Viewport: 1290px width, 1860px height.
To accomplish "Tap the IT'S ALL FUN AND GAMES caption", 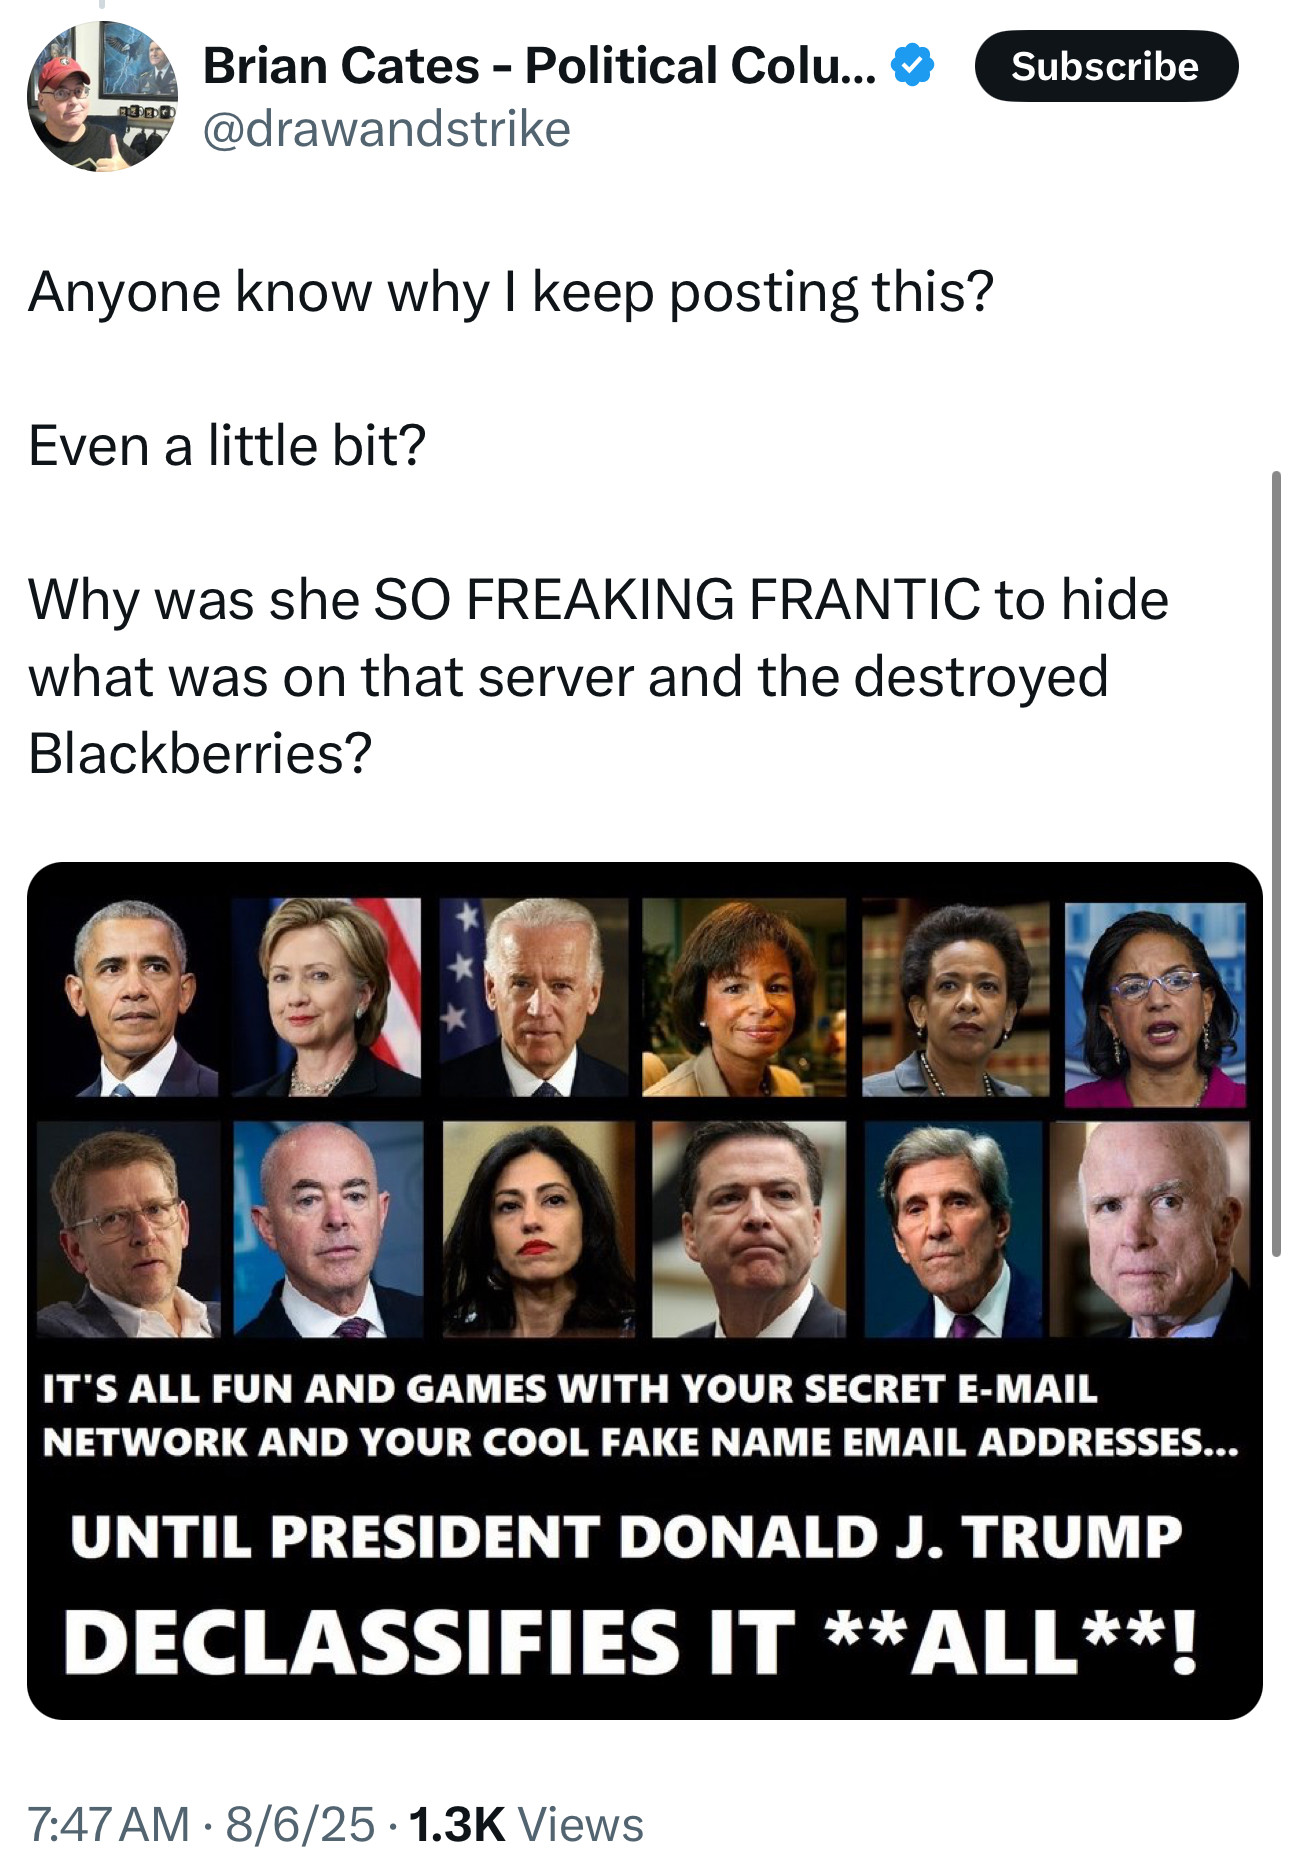I will [640, 1414].
